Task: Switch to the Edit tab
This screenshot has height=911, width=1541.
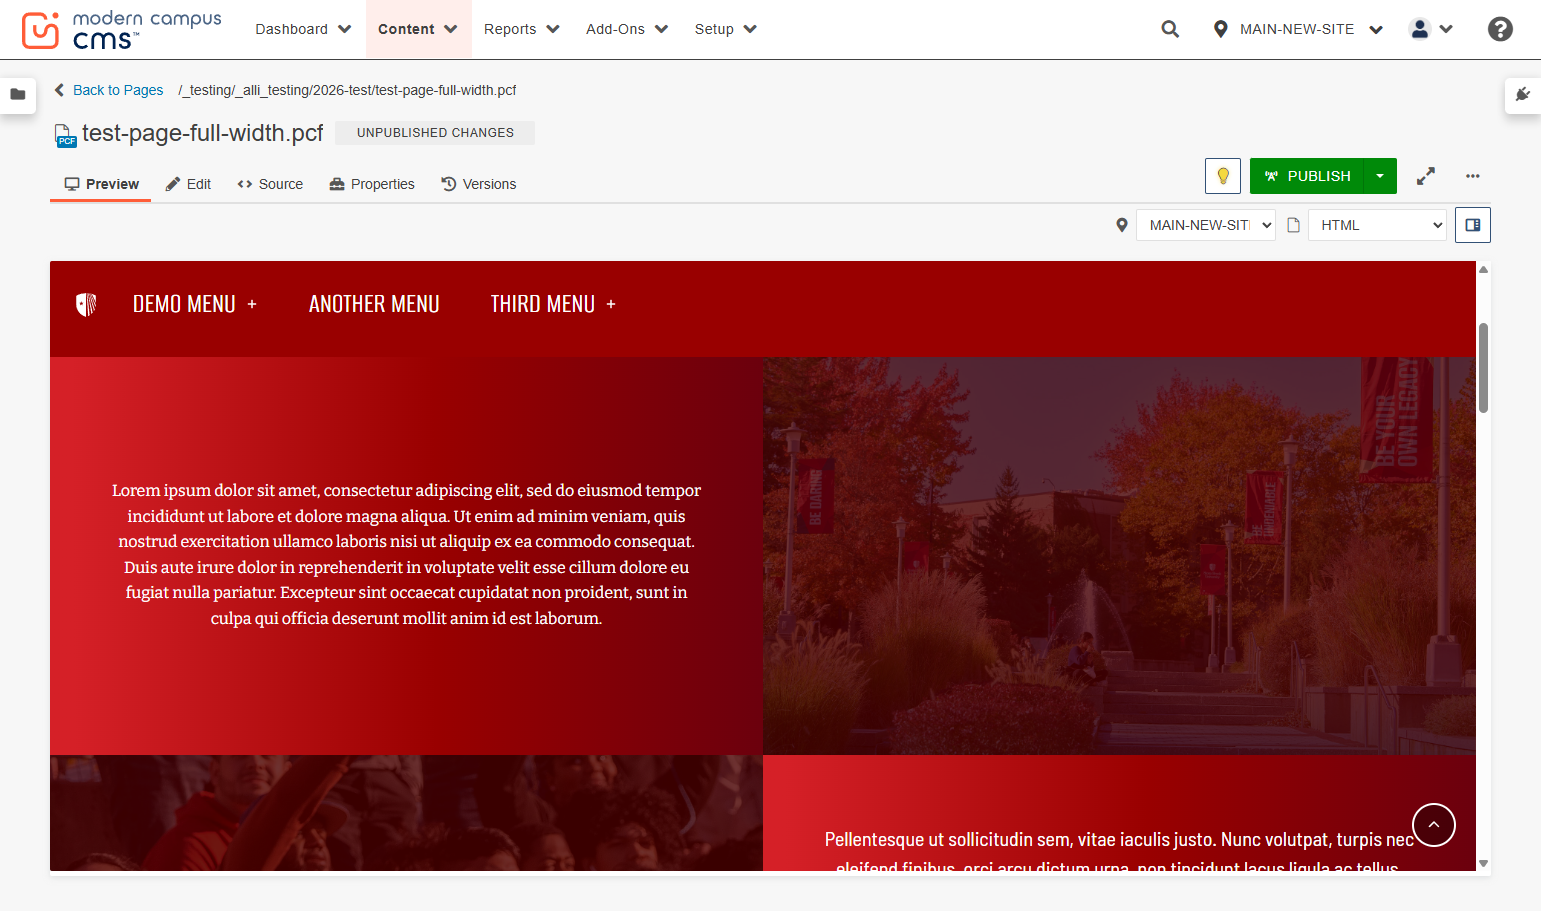Action: pos(188,184)
